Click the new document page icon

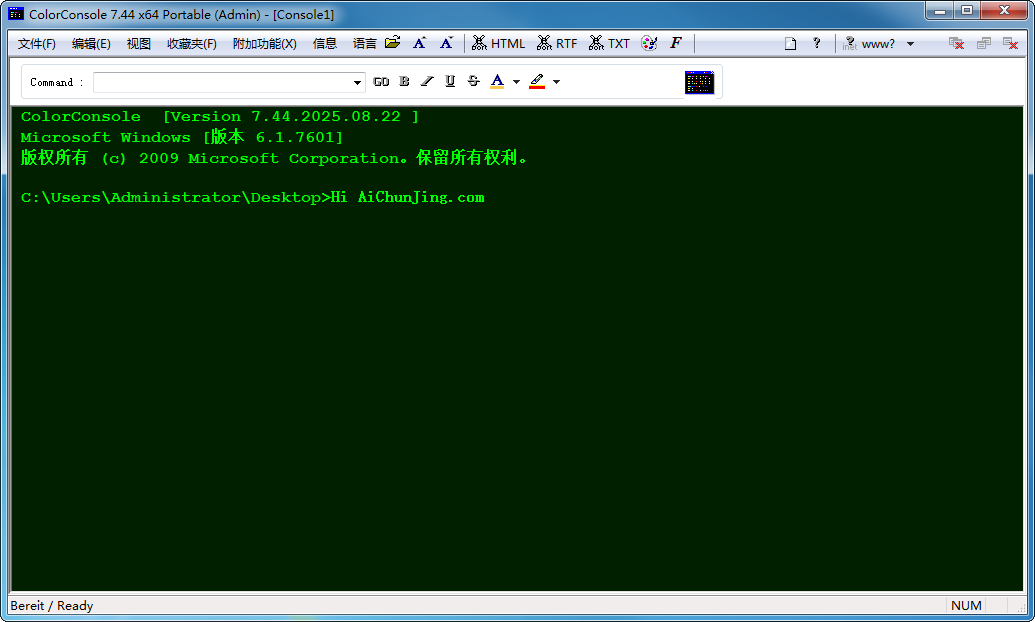coord(790,44)
